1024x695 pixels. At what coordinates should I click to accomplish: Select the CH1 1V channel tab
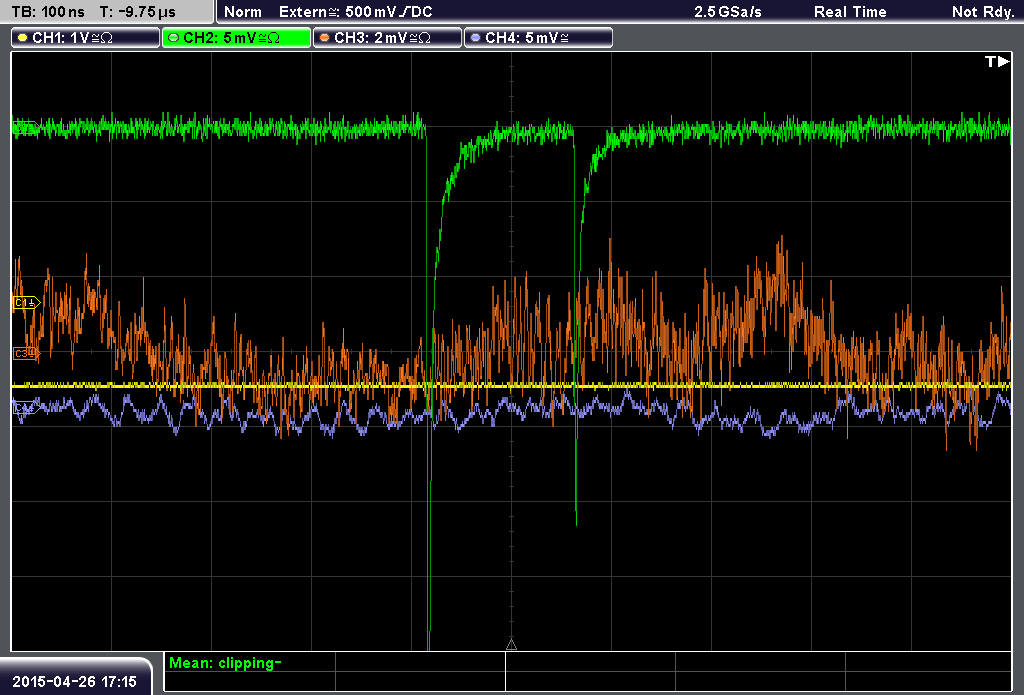tap(86, 38)
